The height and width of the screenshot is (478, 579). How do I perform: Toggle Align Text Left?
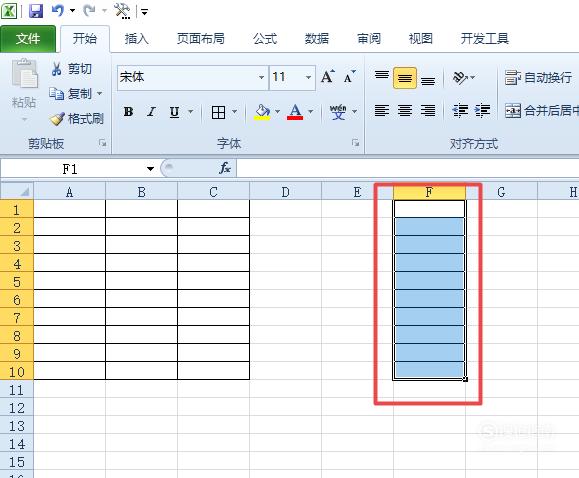coord(382,110)
